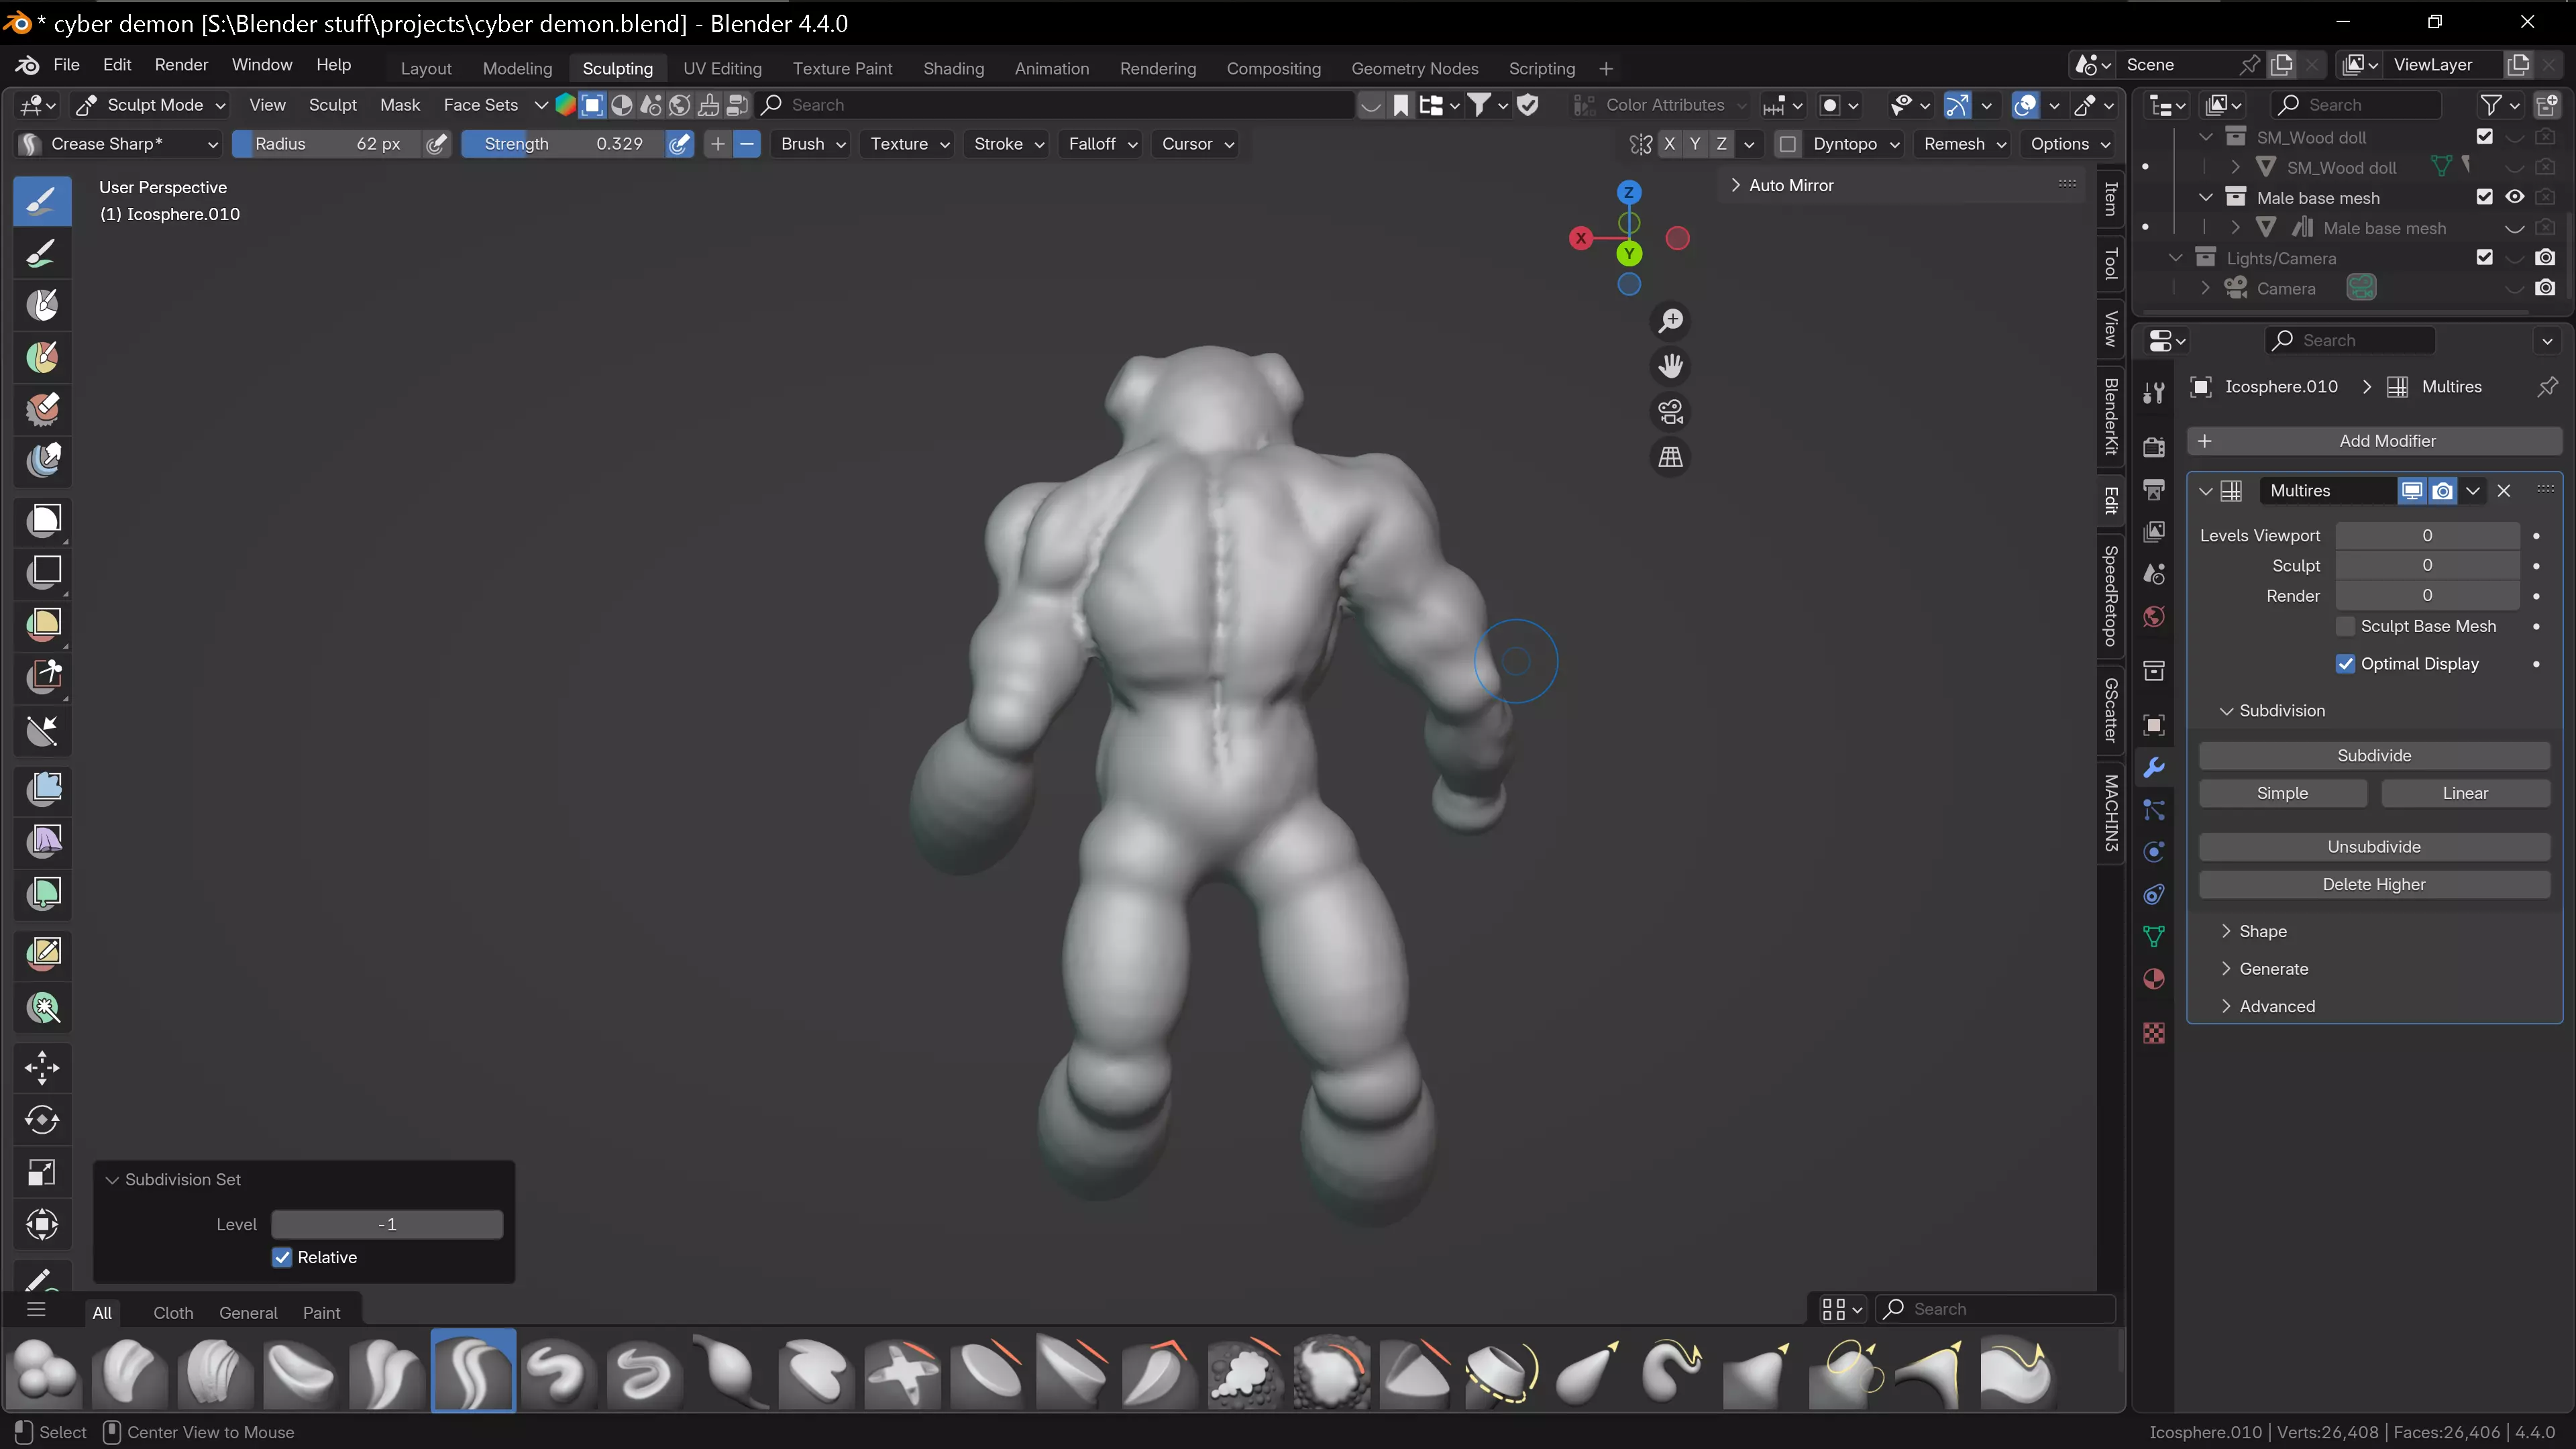This screenshot has width=2576, height=1449.
Task: Open the Object Data green triangle tab
Action: (2154, 935)
